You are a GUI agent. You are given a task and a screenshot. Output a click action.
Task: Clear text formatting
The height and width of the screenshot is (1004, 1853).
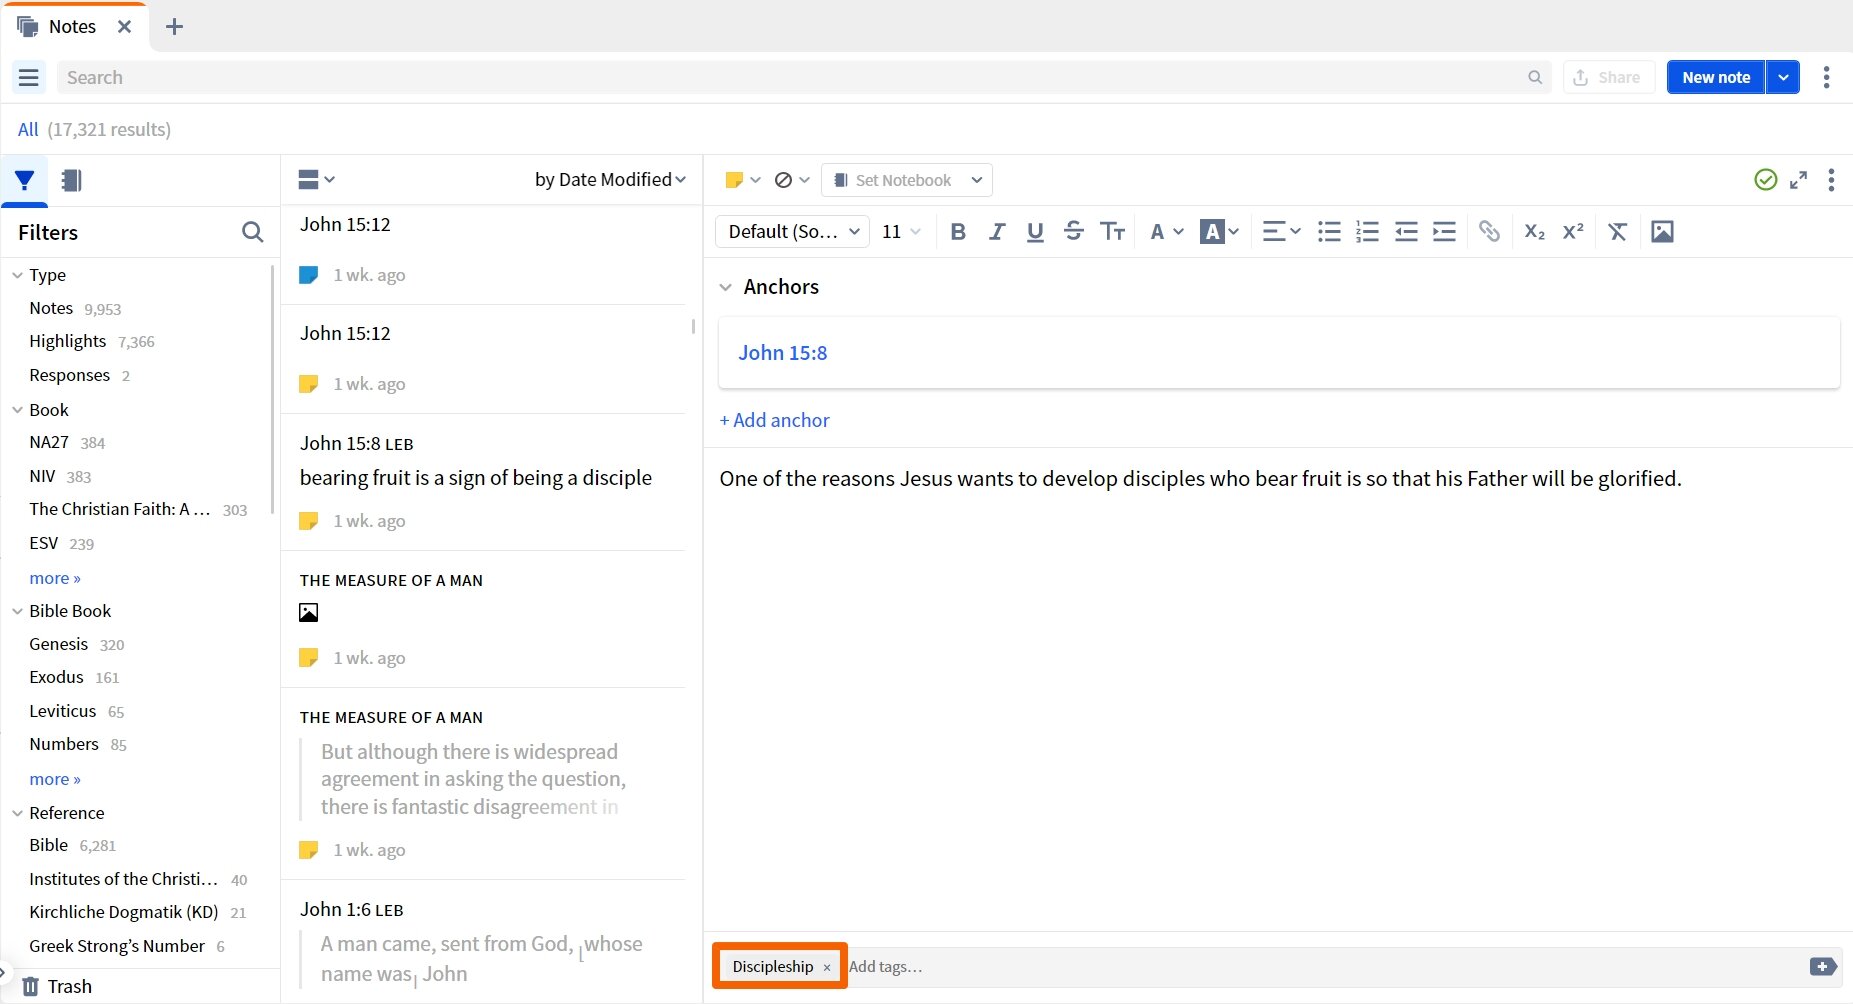[x=1617, y=231]
